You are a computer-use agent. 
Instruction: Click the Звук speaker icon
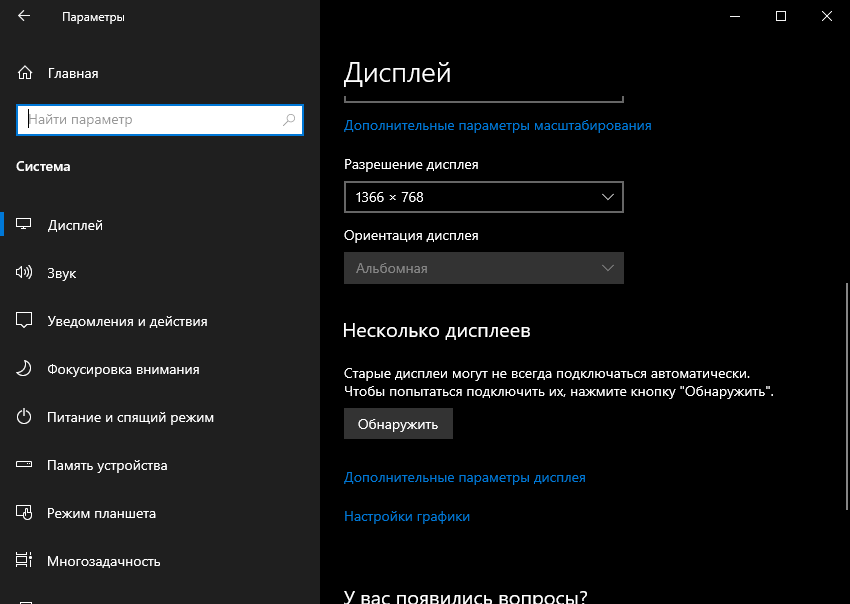[x=24, y=272]
